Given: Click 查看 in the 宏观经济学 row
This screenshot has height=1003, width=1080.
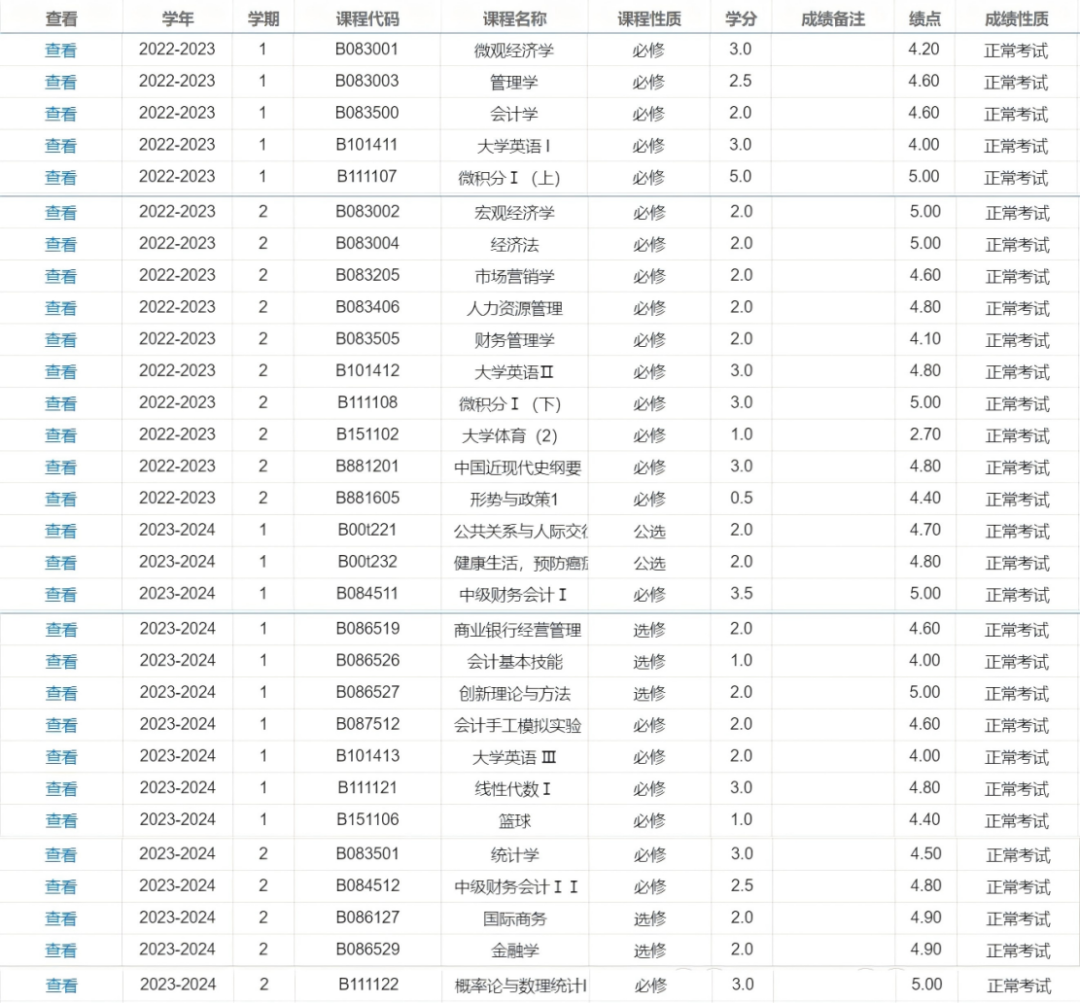Looking at the screenshot, I should click(61, 213).
